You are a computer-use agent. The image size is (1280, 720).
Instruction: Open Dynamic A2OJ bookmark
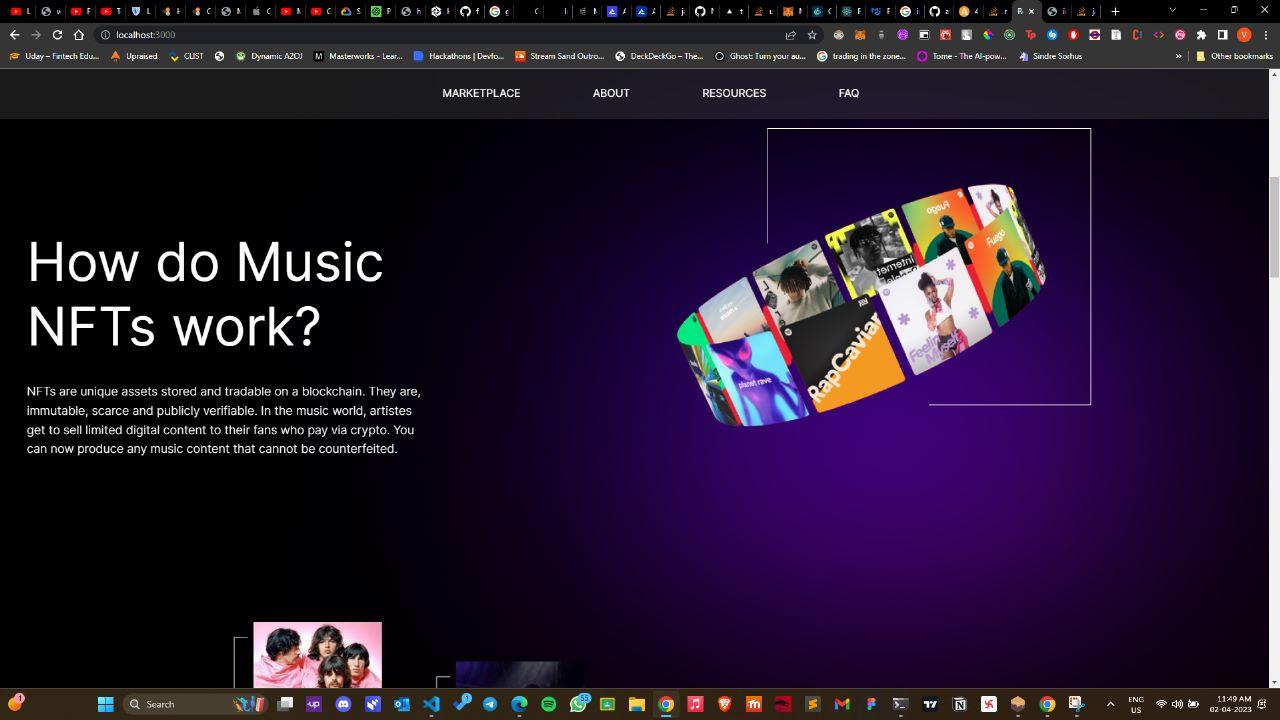click(x=268, y=56)
